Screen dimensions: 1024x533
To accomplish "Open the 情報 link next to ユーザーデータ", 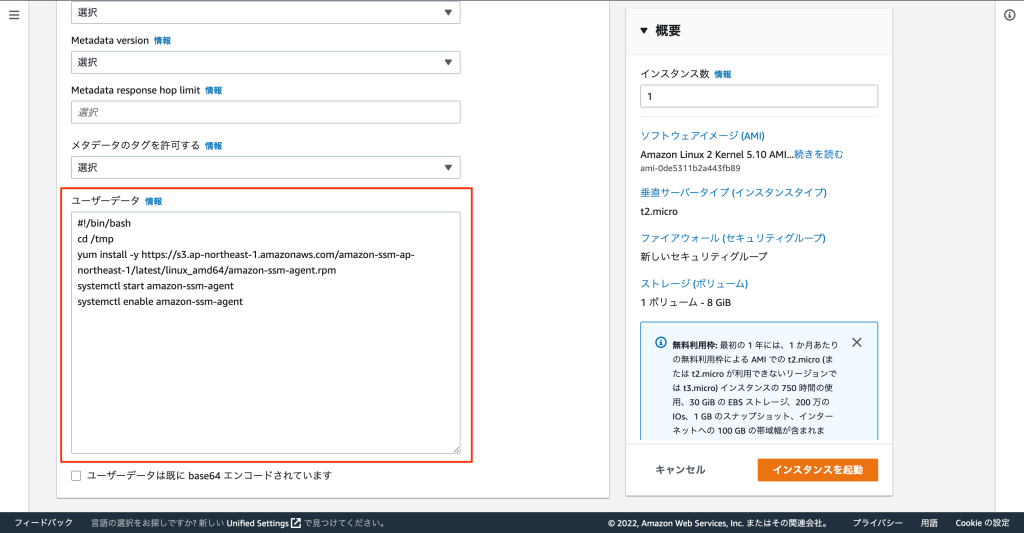I will coord(153,201).
